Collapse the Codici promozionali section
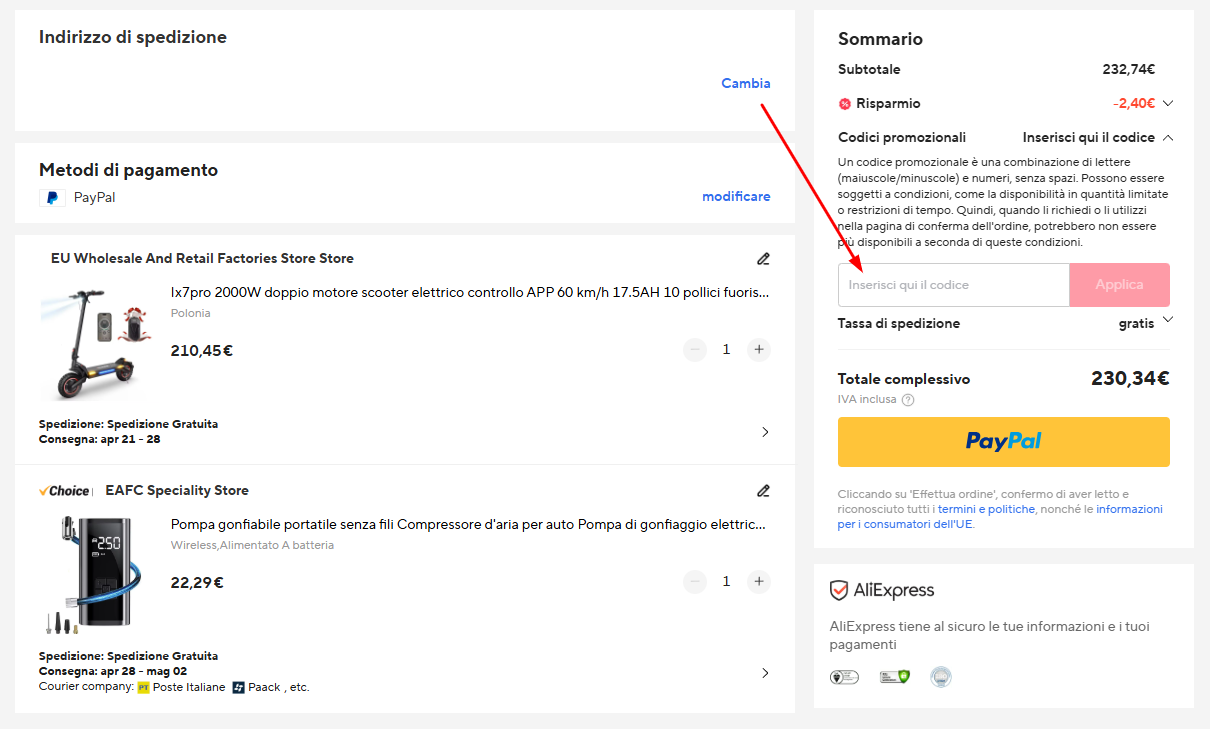Viewport: 1210px width, 729px height. click(1168, 137)
